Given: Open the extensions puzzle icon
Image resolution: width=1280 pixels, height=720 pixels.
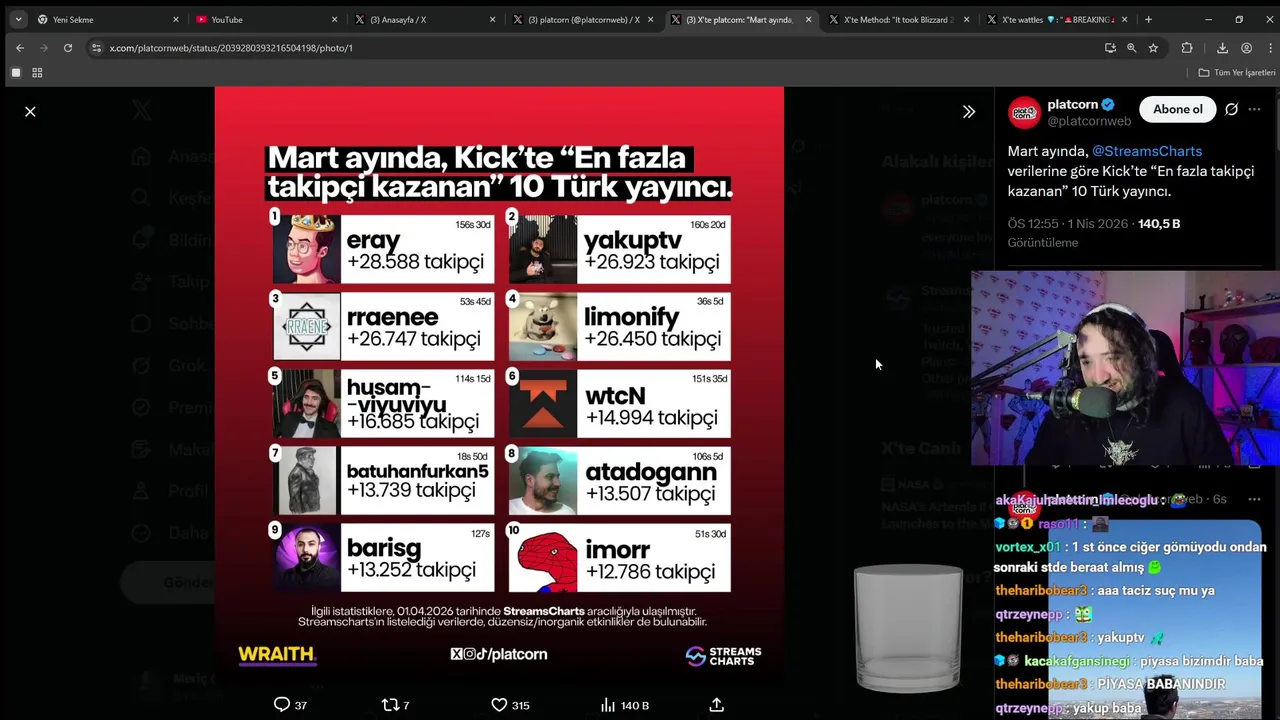Looking at the screenshot, I should 1187,48.
